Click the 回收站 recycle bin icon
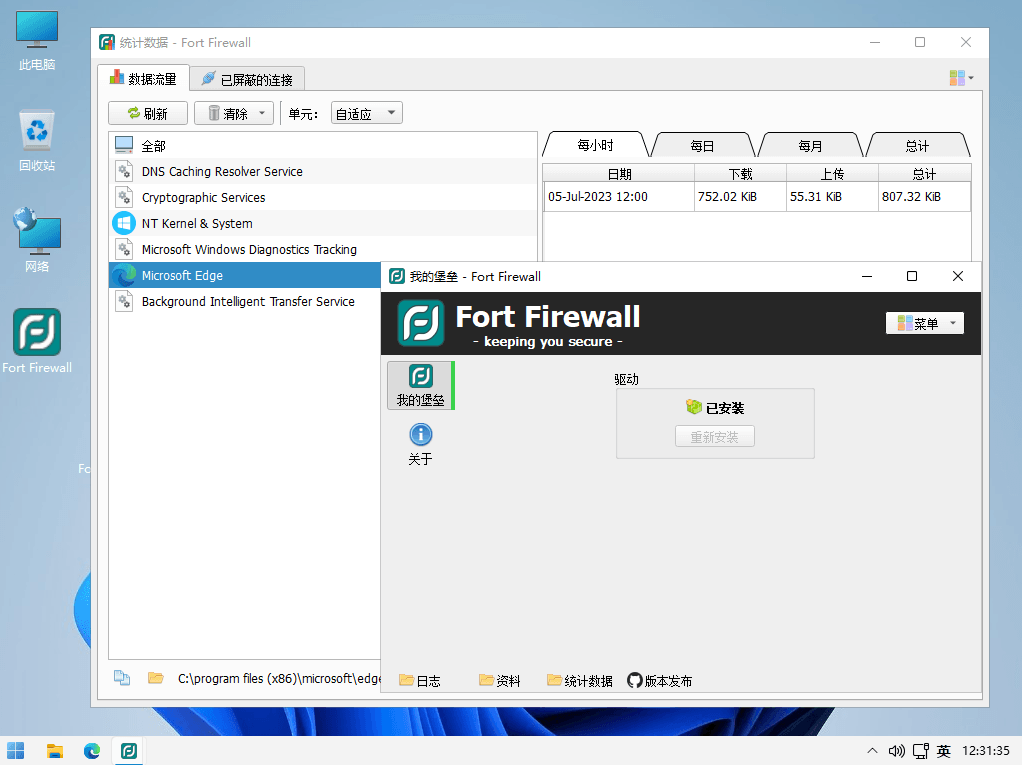Screen dimensions: 1022x765 coord(37,141)
